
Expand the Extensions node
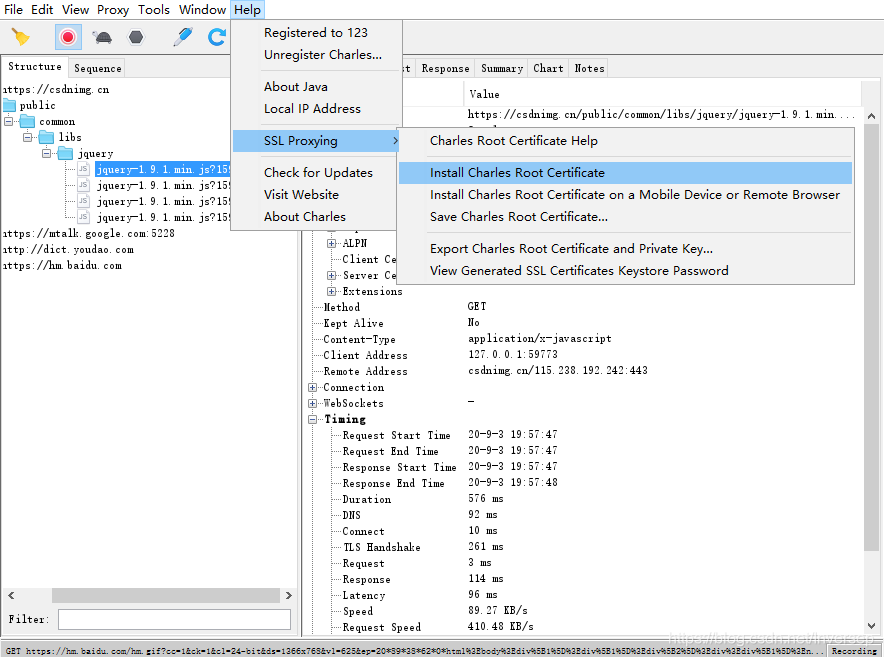[332, 291]
